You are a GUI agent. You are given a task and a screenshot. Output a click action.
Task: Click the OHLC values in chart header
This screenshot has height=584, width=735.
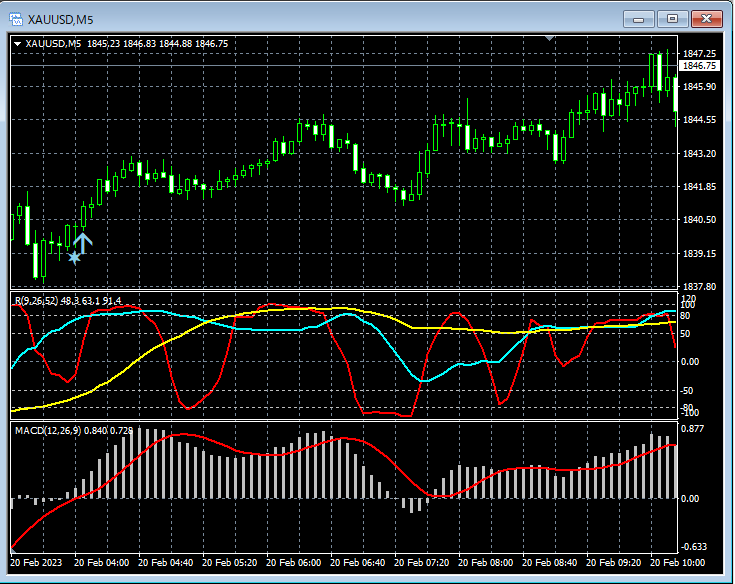[158, 43]
